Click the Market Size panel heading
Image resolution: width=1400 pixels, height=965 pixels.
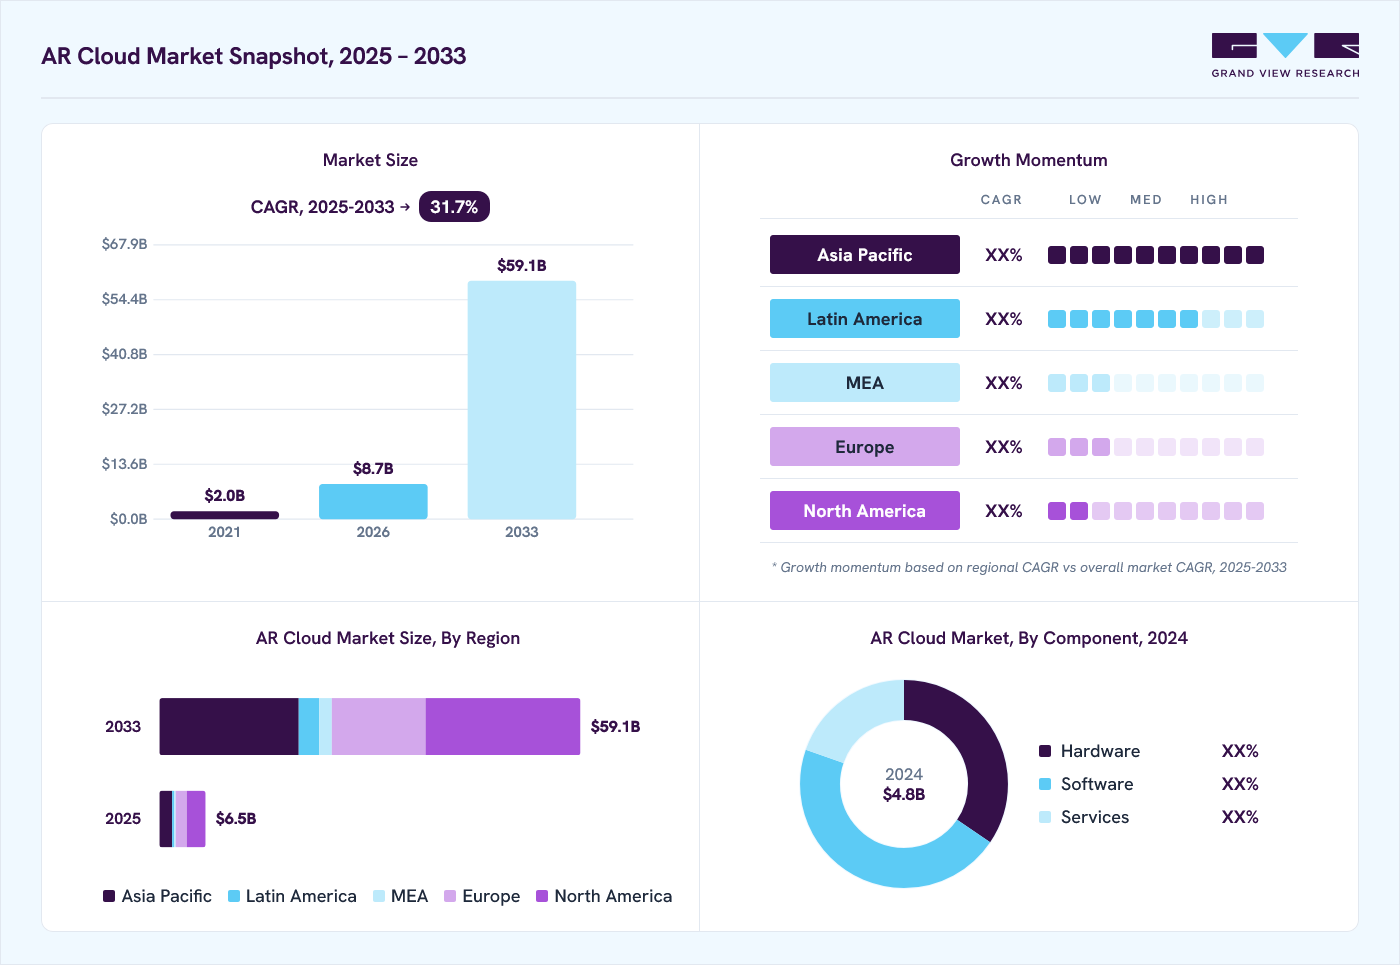click(x=370, y=160)
